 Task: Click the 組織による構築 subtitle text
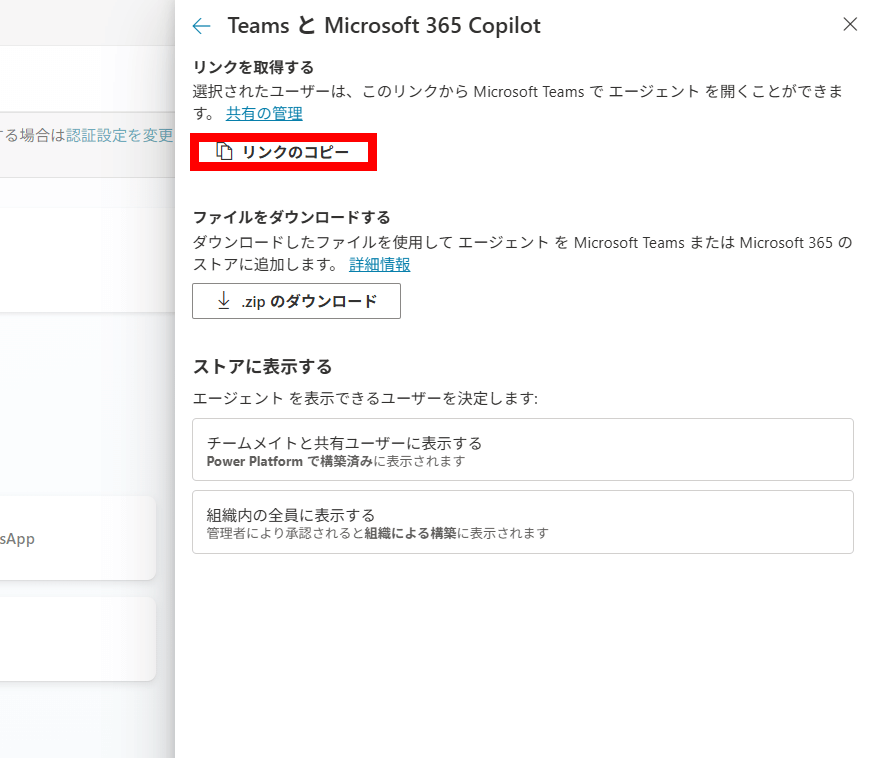(410, 534)
